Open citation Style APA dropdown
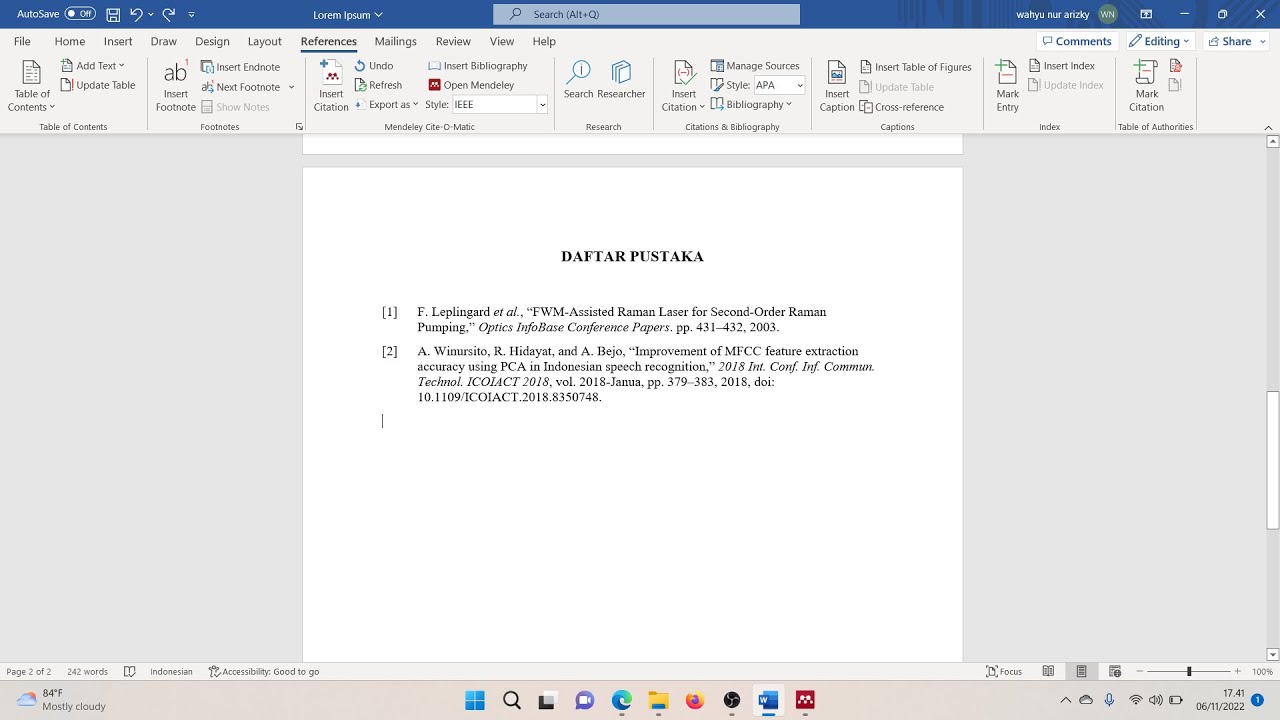This screenshot has width=1280, height=720. pyautogui.click(x=800, y=86)
